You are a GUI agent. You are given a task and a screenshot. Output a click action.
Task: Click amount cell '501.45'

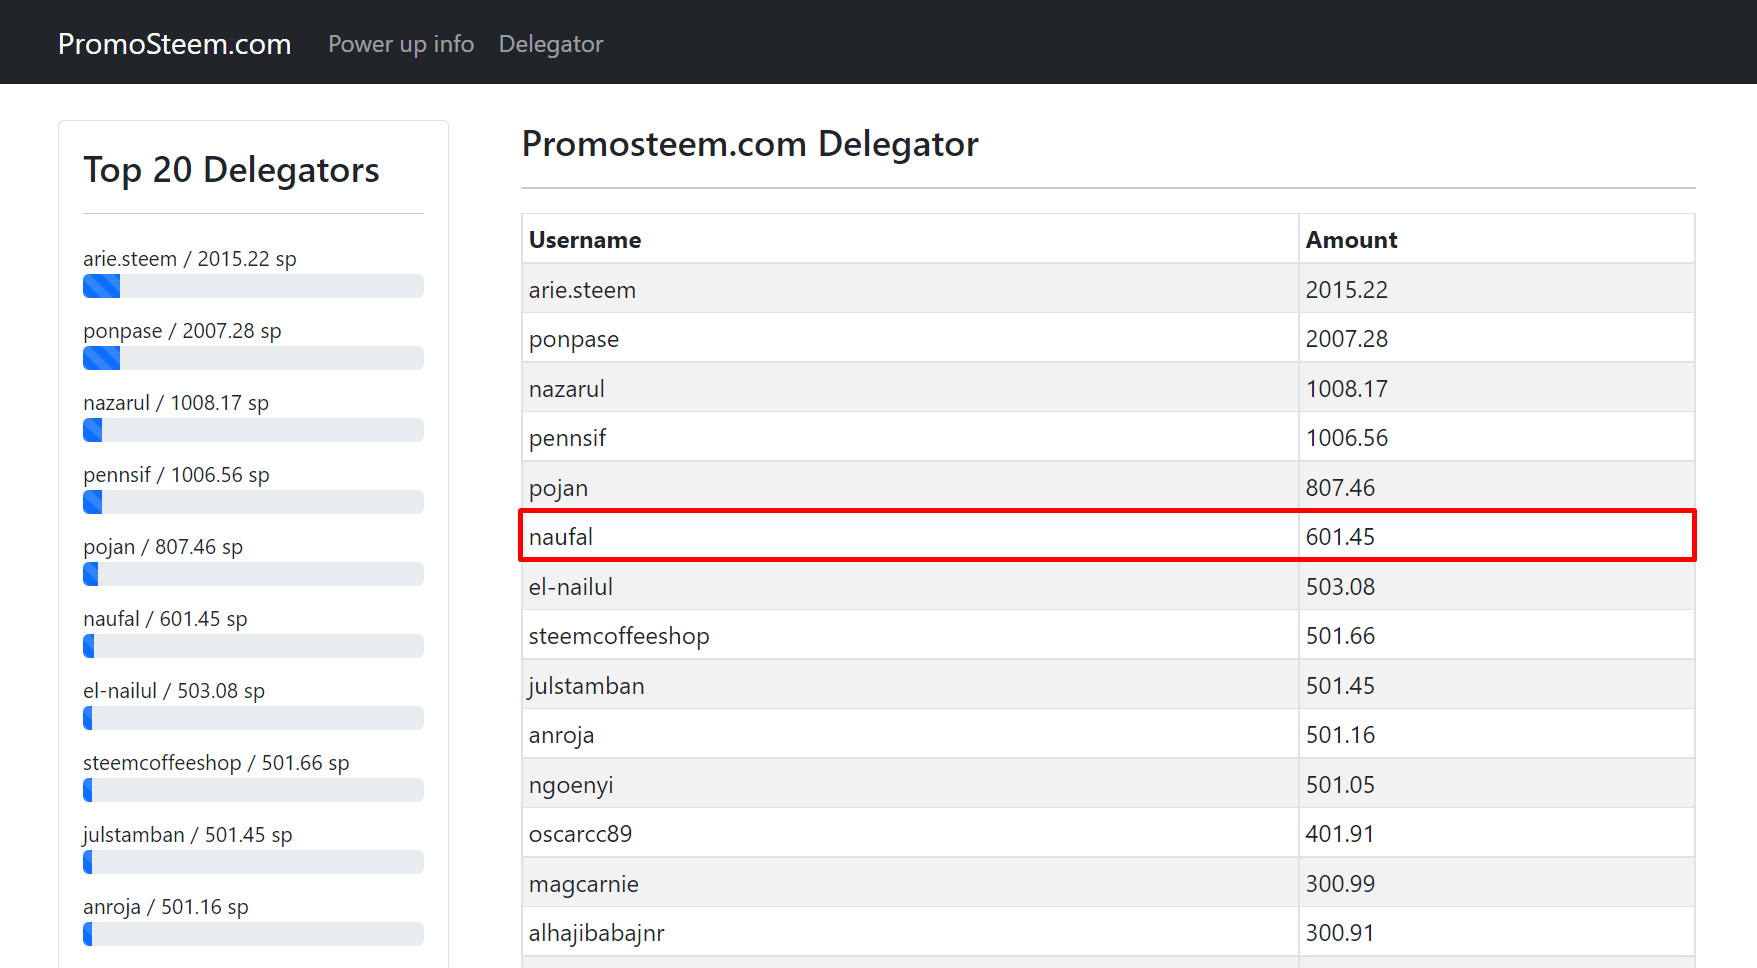1496,685
